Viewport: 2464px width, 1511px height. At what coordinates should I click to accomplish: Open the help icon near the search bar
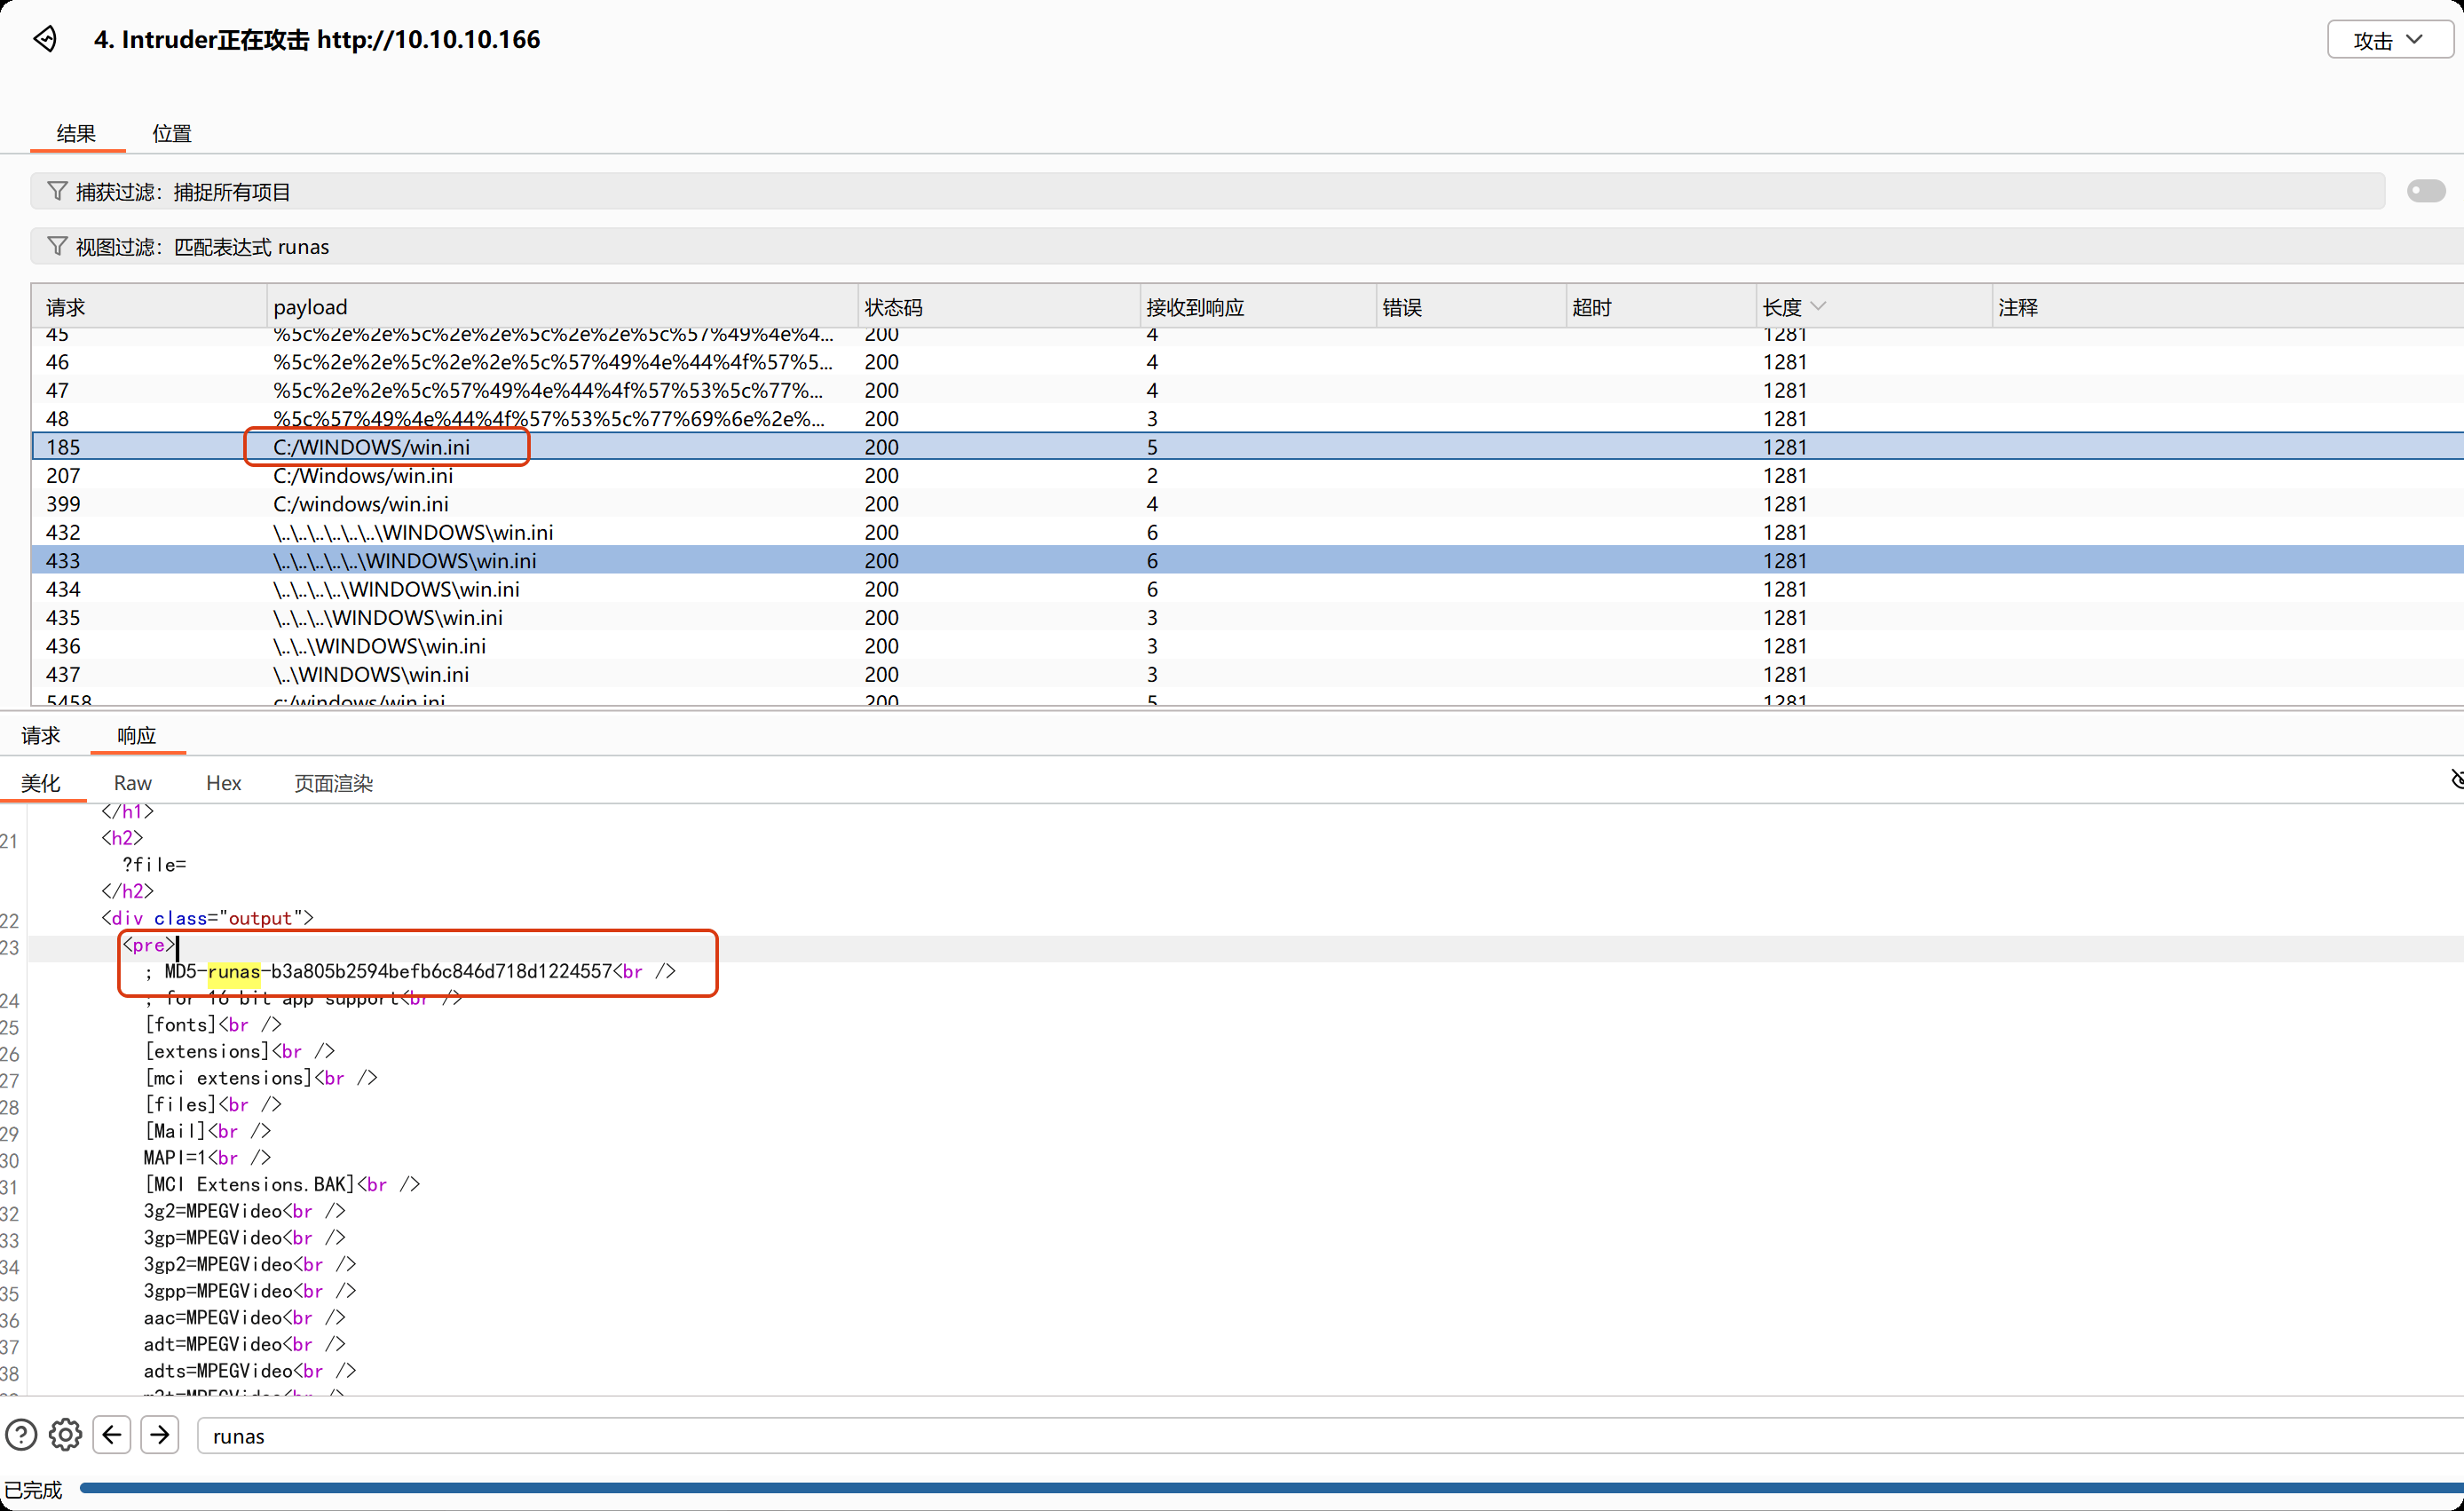click(20, 1435)
